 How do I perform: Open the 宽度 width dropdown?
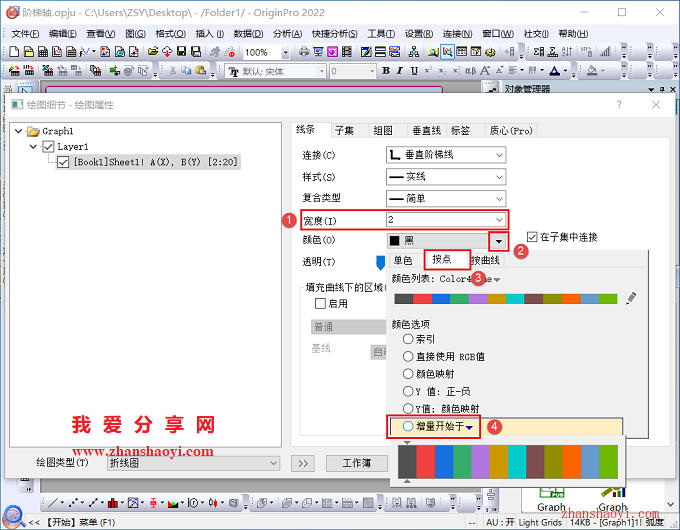[446, 219]
